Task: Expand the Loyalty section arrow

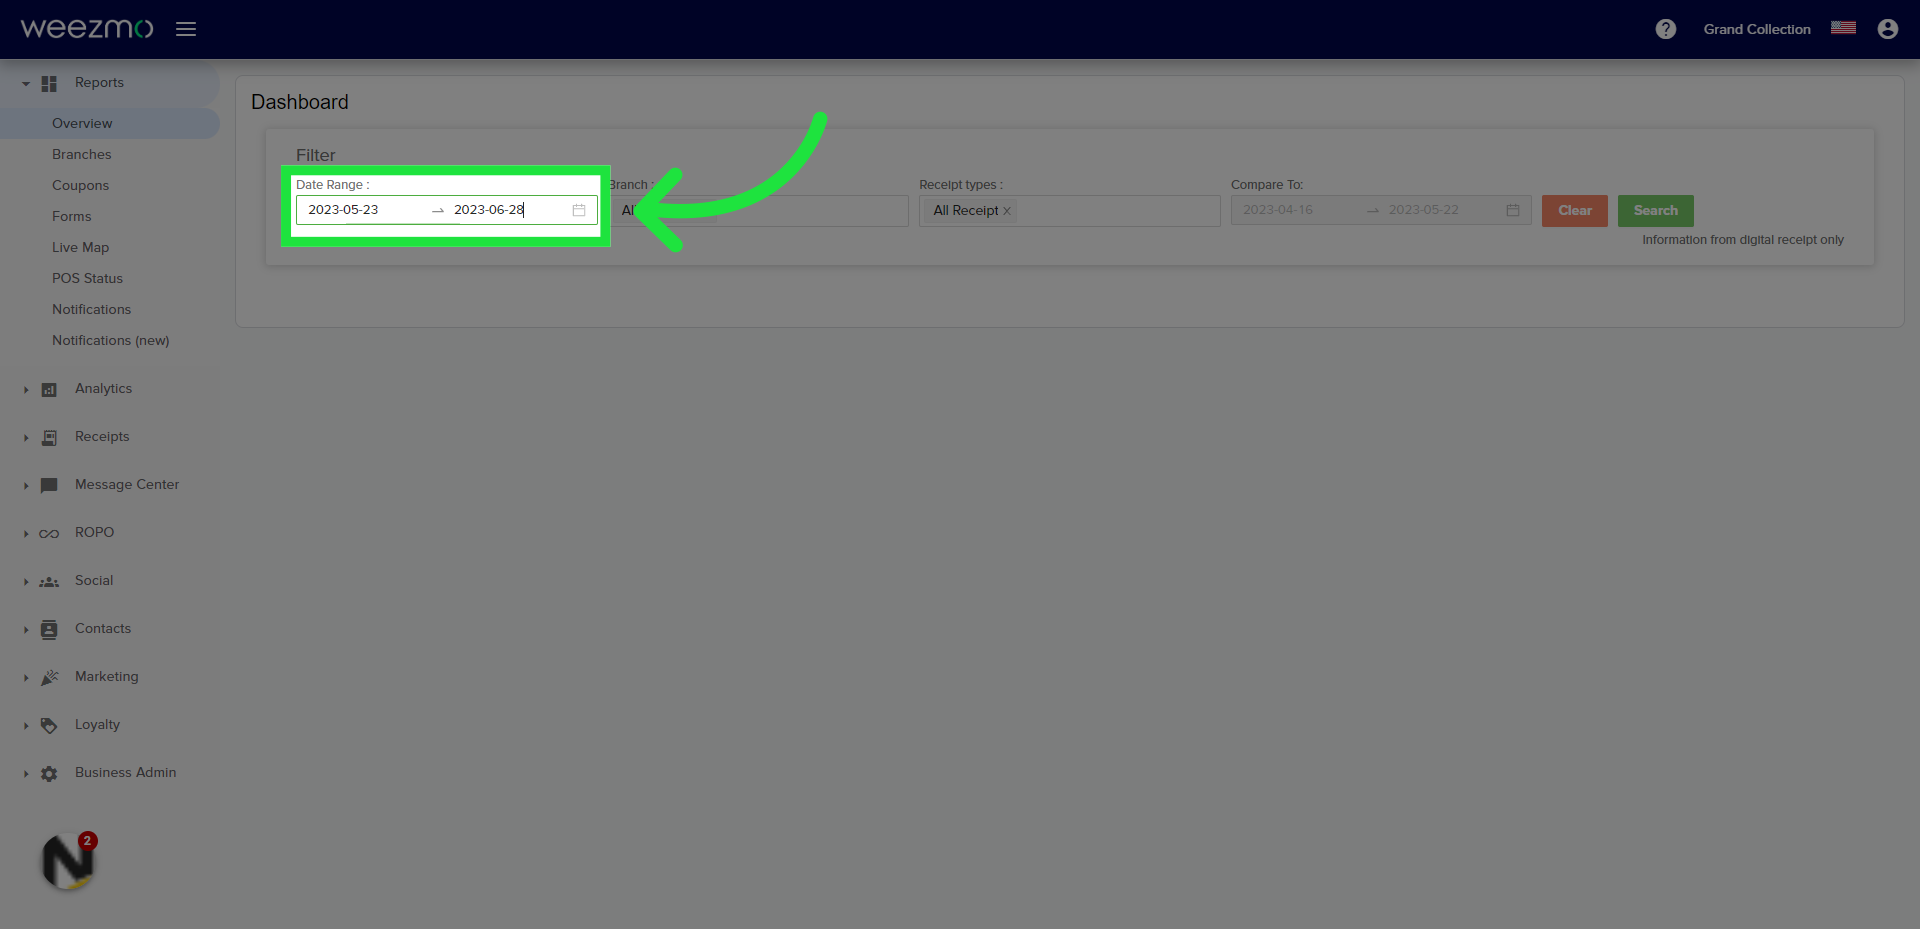Action: click(x=26, y=726)
